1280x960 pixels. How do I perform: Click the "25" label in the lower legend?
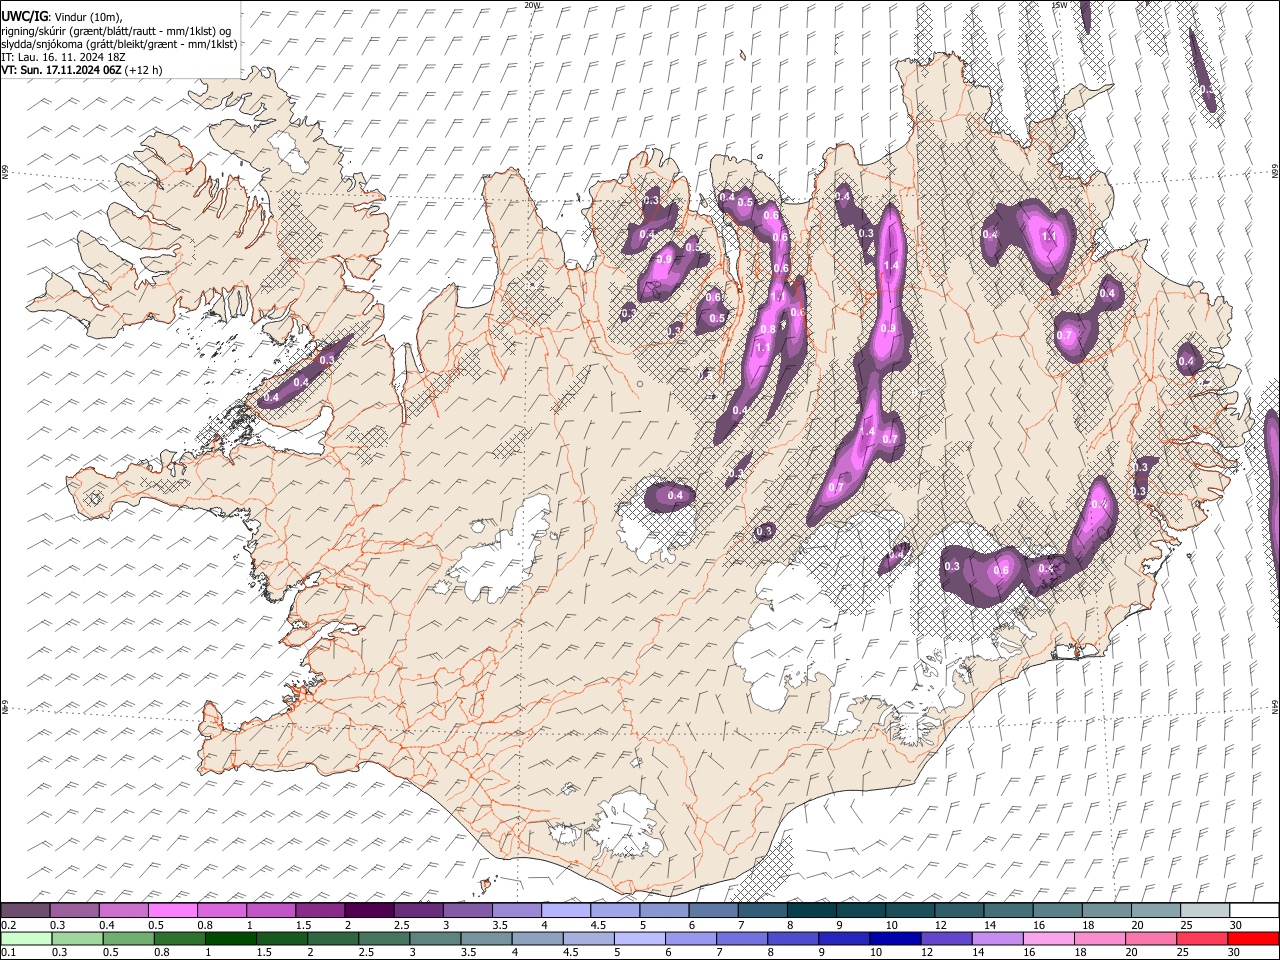point(1183,953)
